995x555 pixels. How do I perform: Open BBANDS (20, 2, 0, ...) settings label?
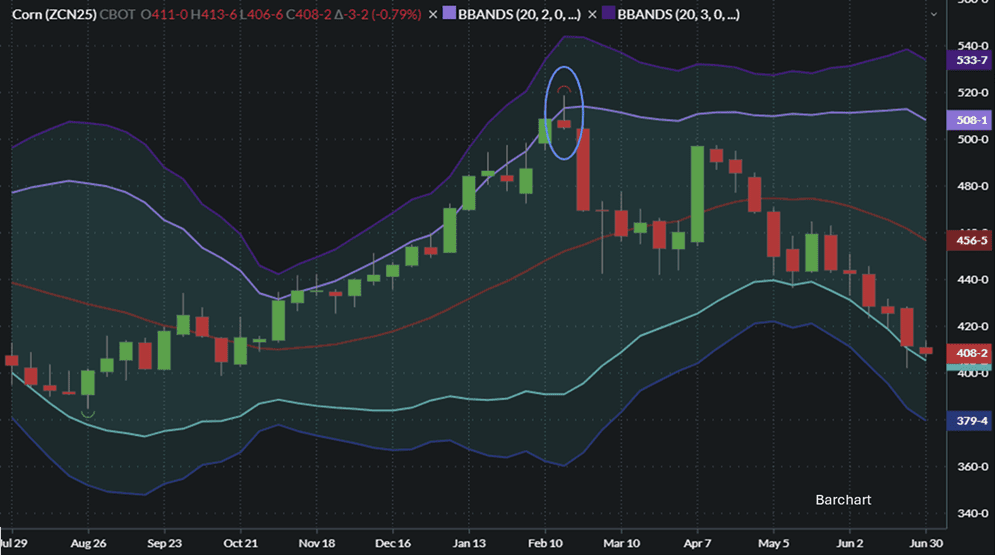[519, 15]
